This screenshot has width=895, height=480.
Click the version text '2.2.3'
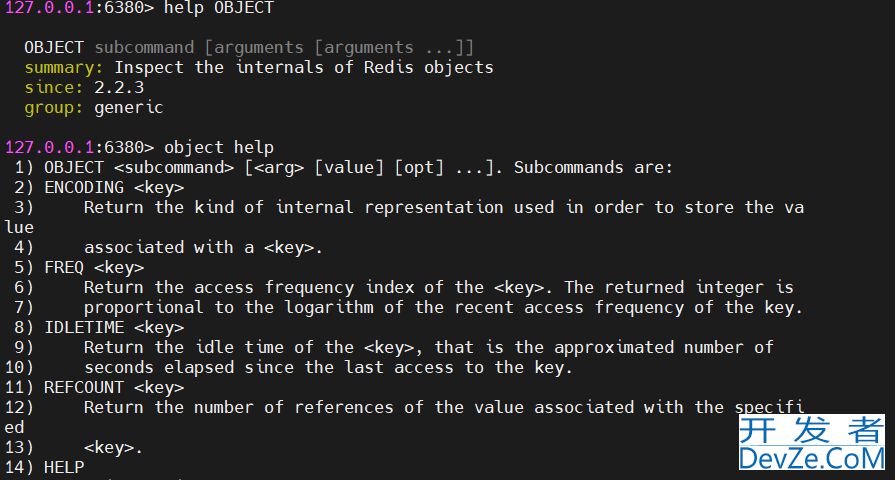pyautogui.click(x=119, y=87)
